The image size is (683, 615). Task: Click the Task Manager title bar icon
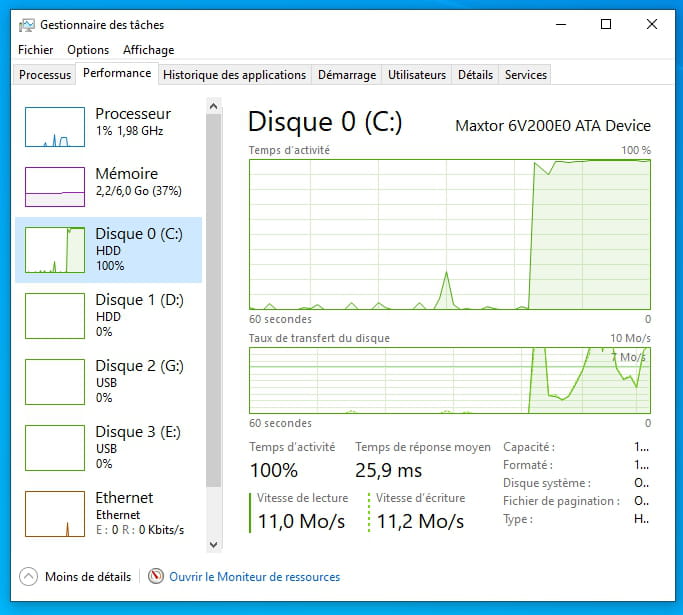[x=27, y=25]
